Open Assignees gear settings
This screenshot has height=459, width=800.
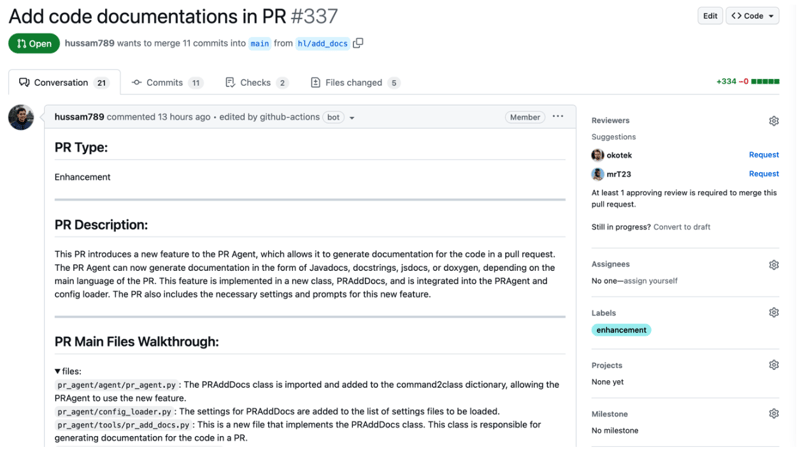(773, 265)
